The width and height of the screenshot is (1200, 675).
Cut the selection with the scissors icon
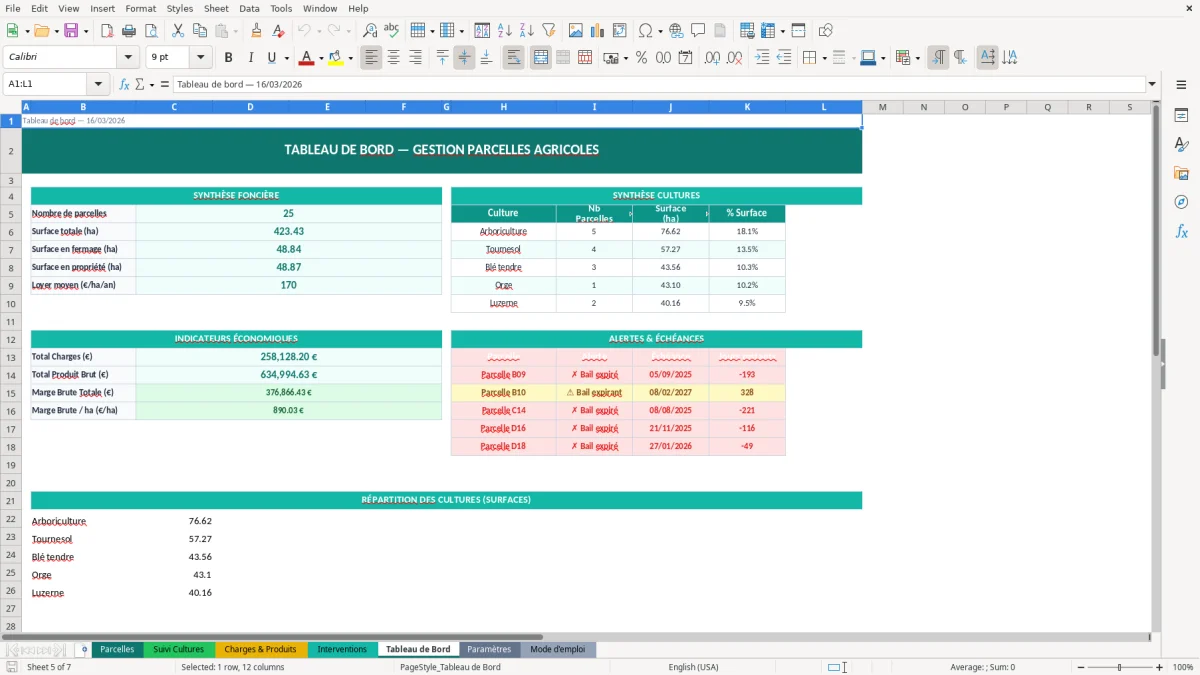click(x=178, y=31)
